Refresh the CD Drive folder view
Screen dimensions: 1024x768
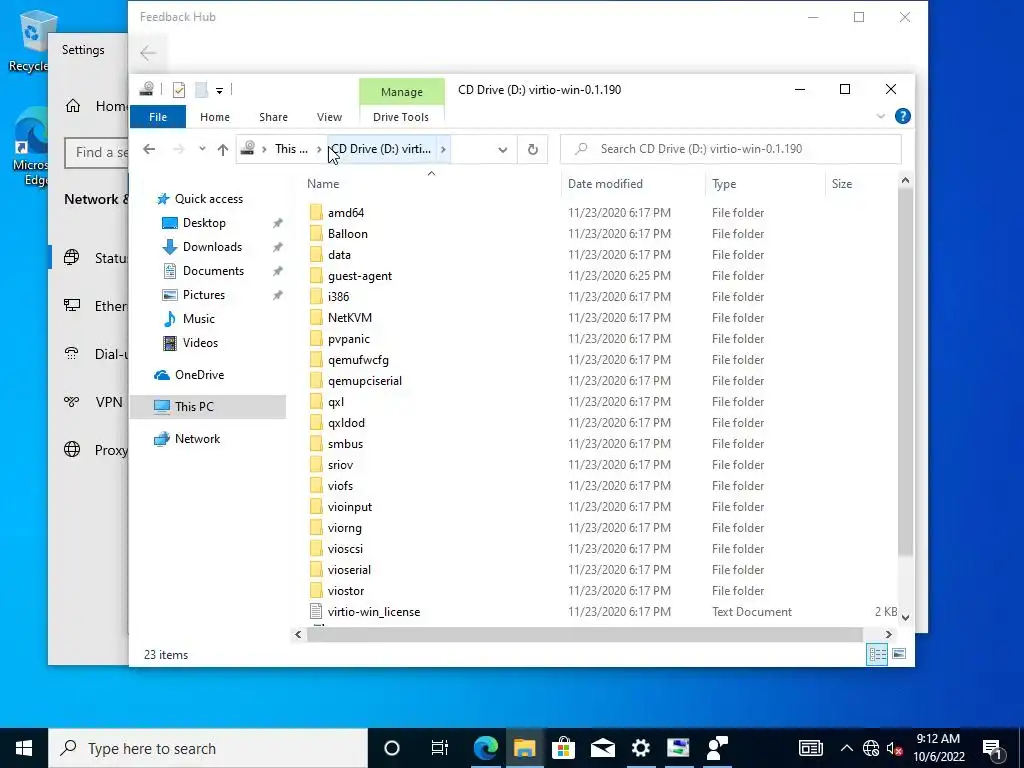(533, 150)
